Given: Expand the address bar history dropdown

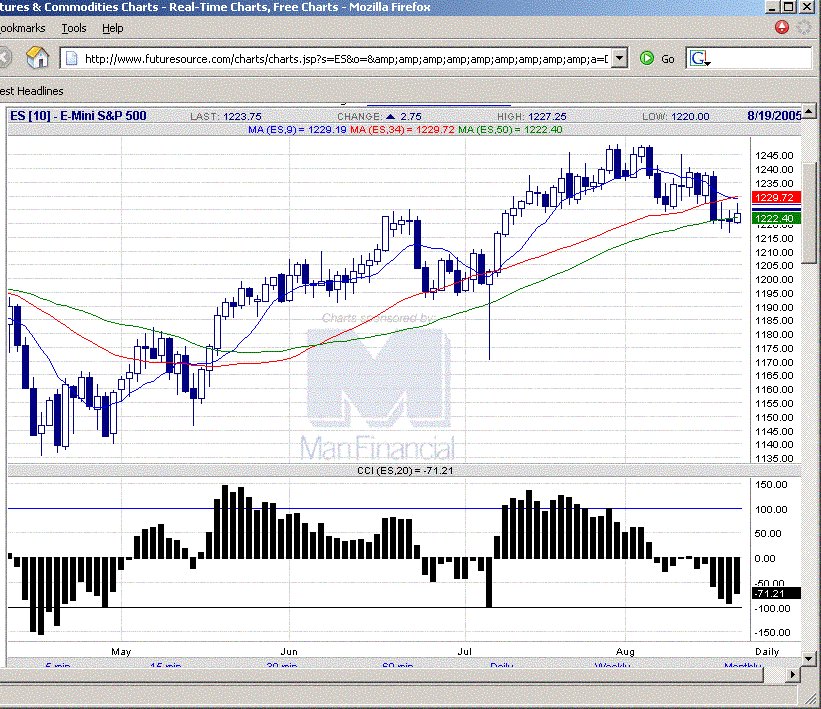Looking at the screenshot, I should tap(619, 58).
